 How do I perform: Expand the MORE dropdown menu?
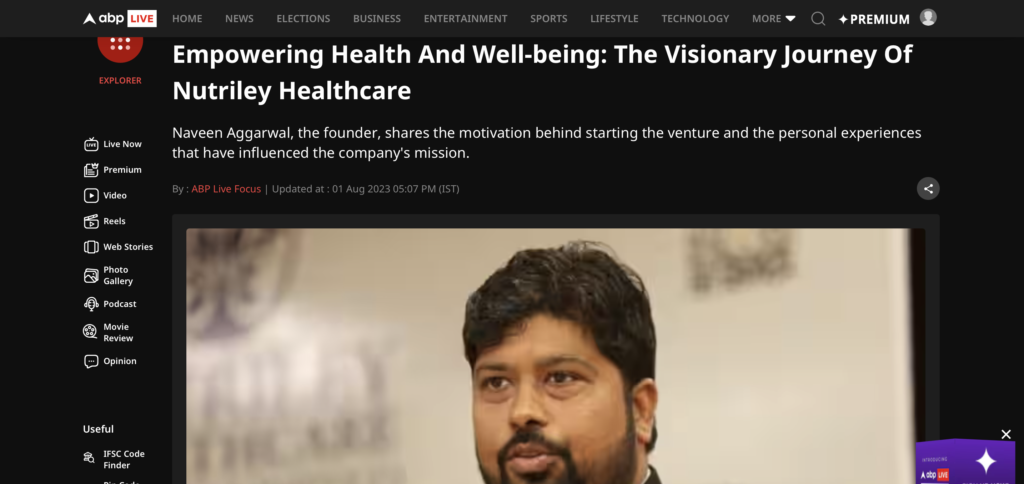pyautogui.click(x=773, y=19)
